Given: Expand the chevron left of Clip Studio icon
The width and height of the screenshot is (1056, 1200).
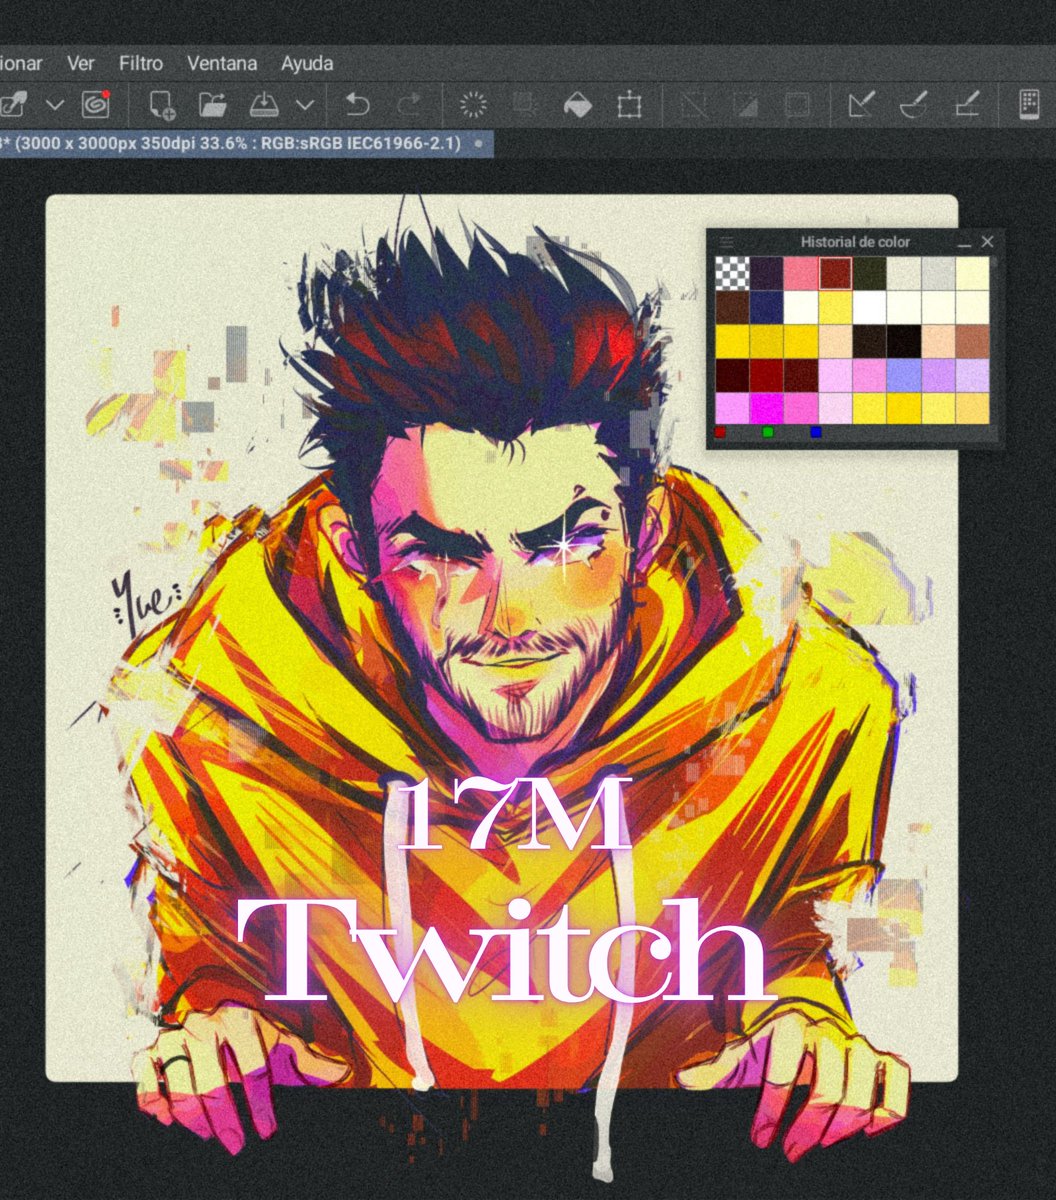Looking at the screenshot, I should 56,104.
